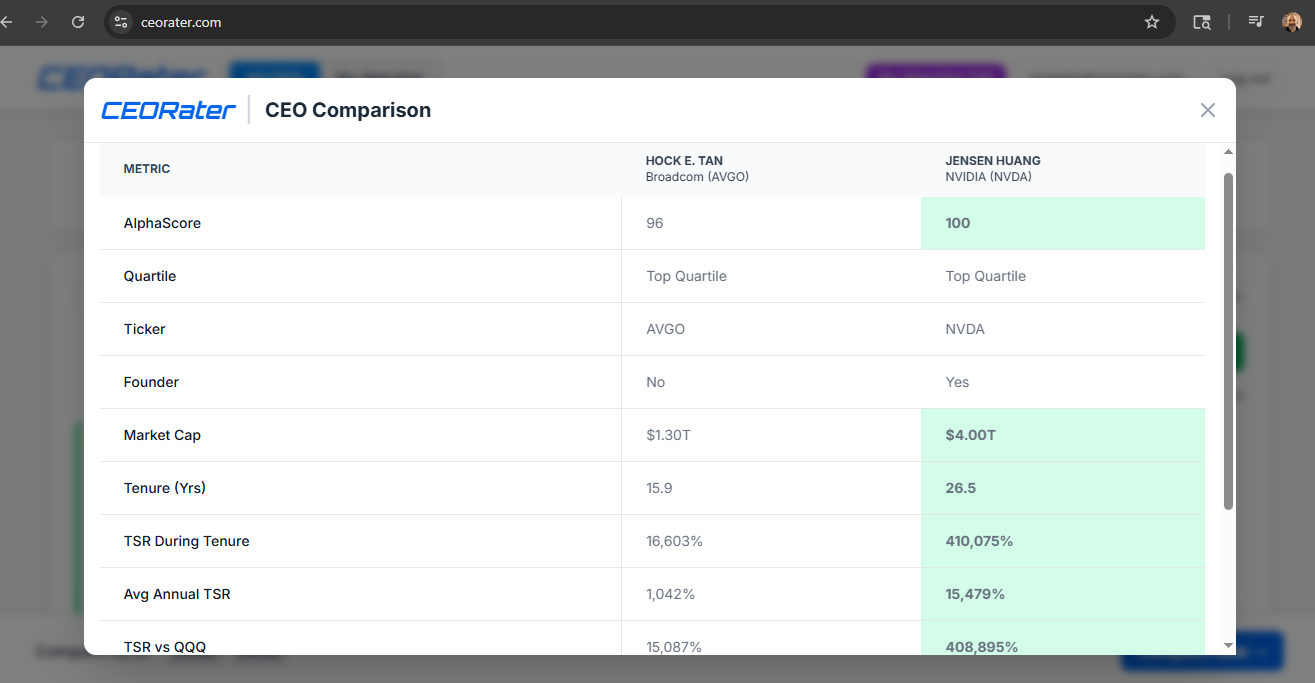Click the 410,075% TSR value
Viewport: 1315px width, 683px height.
click(x=980, y=541)
